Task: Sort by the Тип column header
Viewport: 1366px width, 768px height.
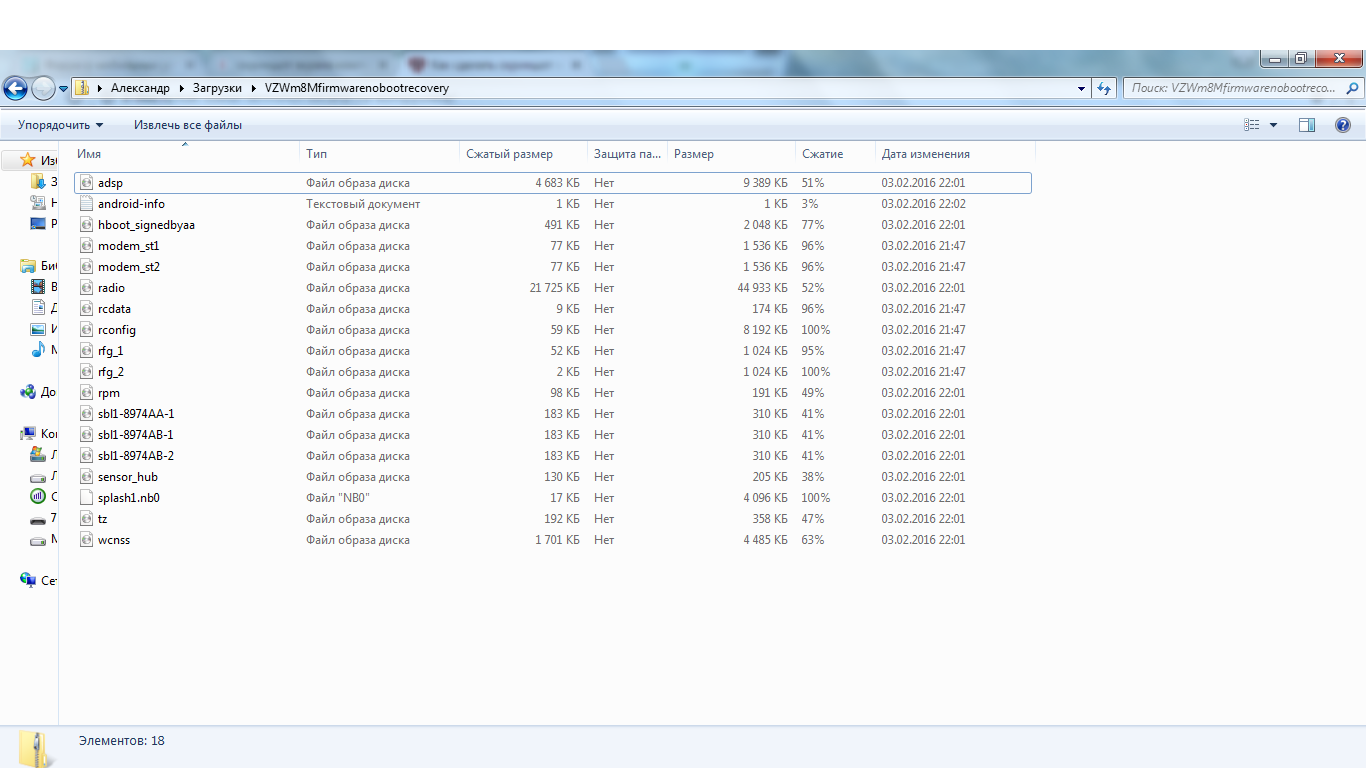Action: (316, 154)
